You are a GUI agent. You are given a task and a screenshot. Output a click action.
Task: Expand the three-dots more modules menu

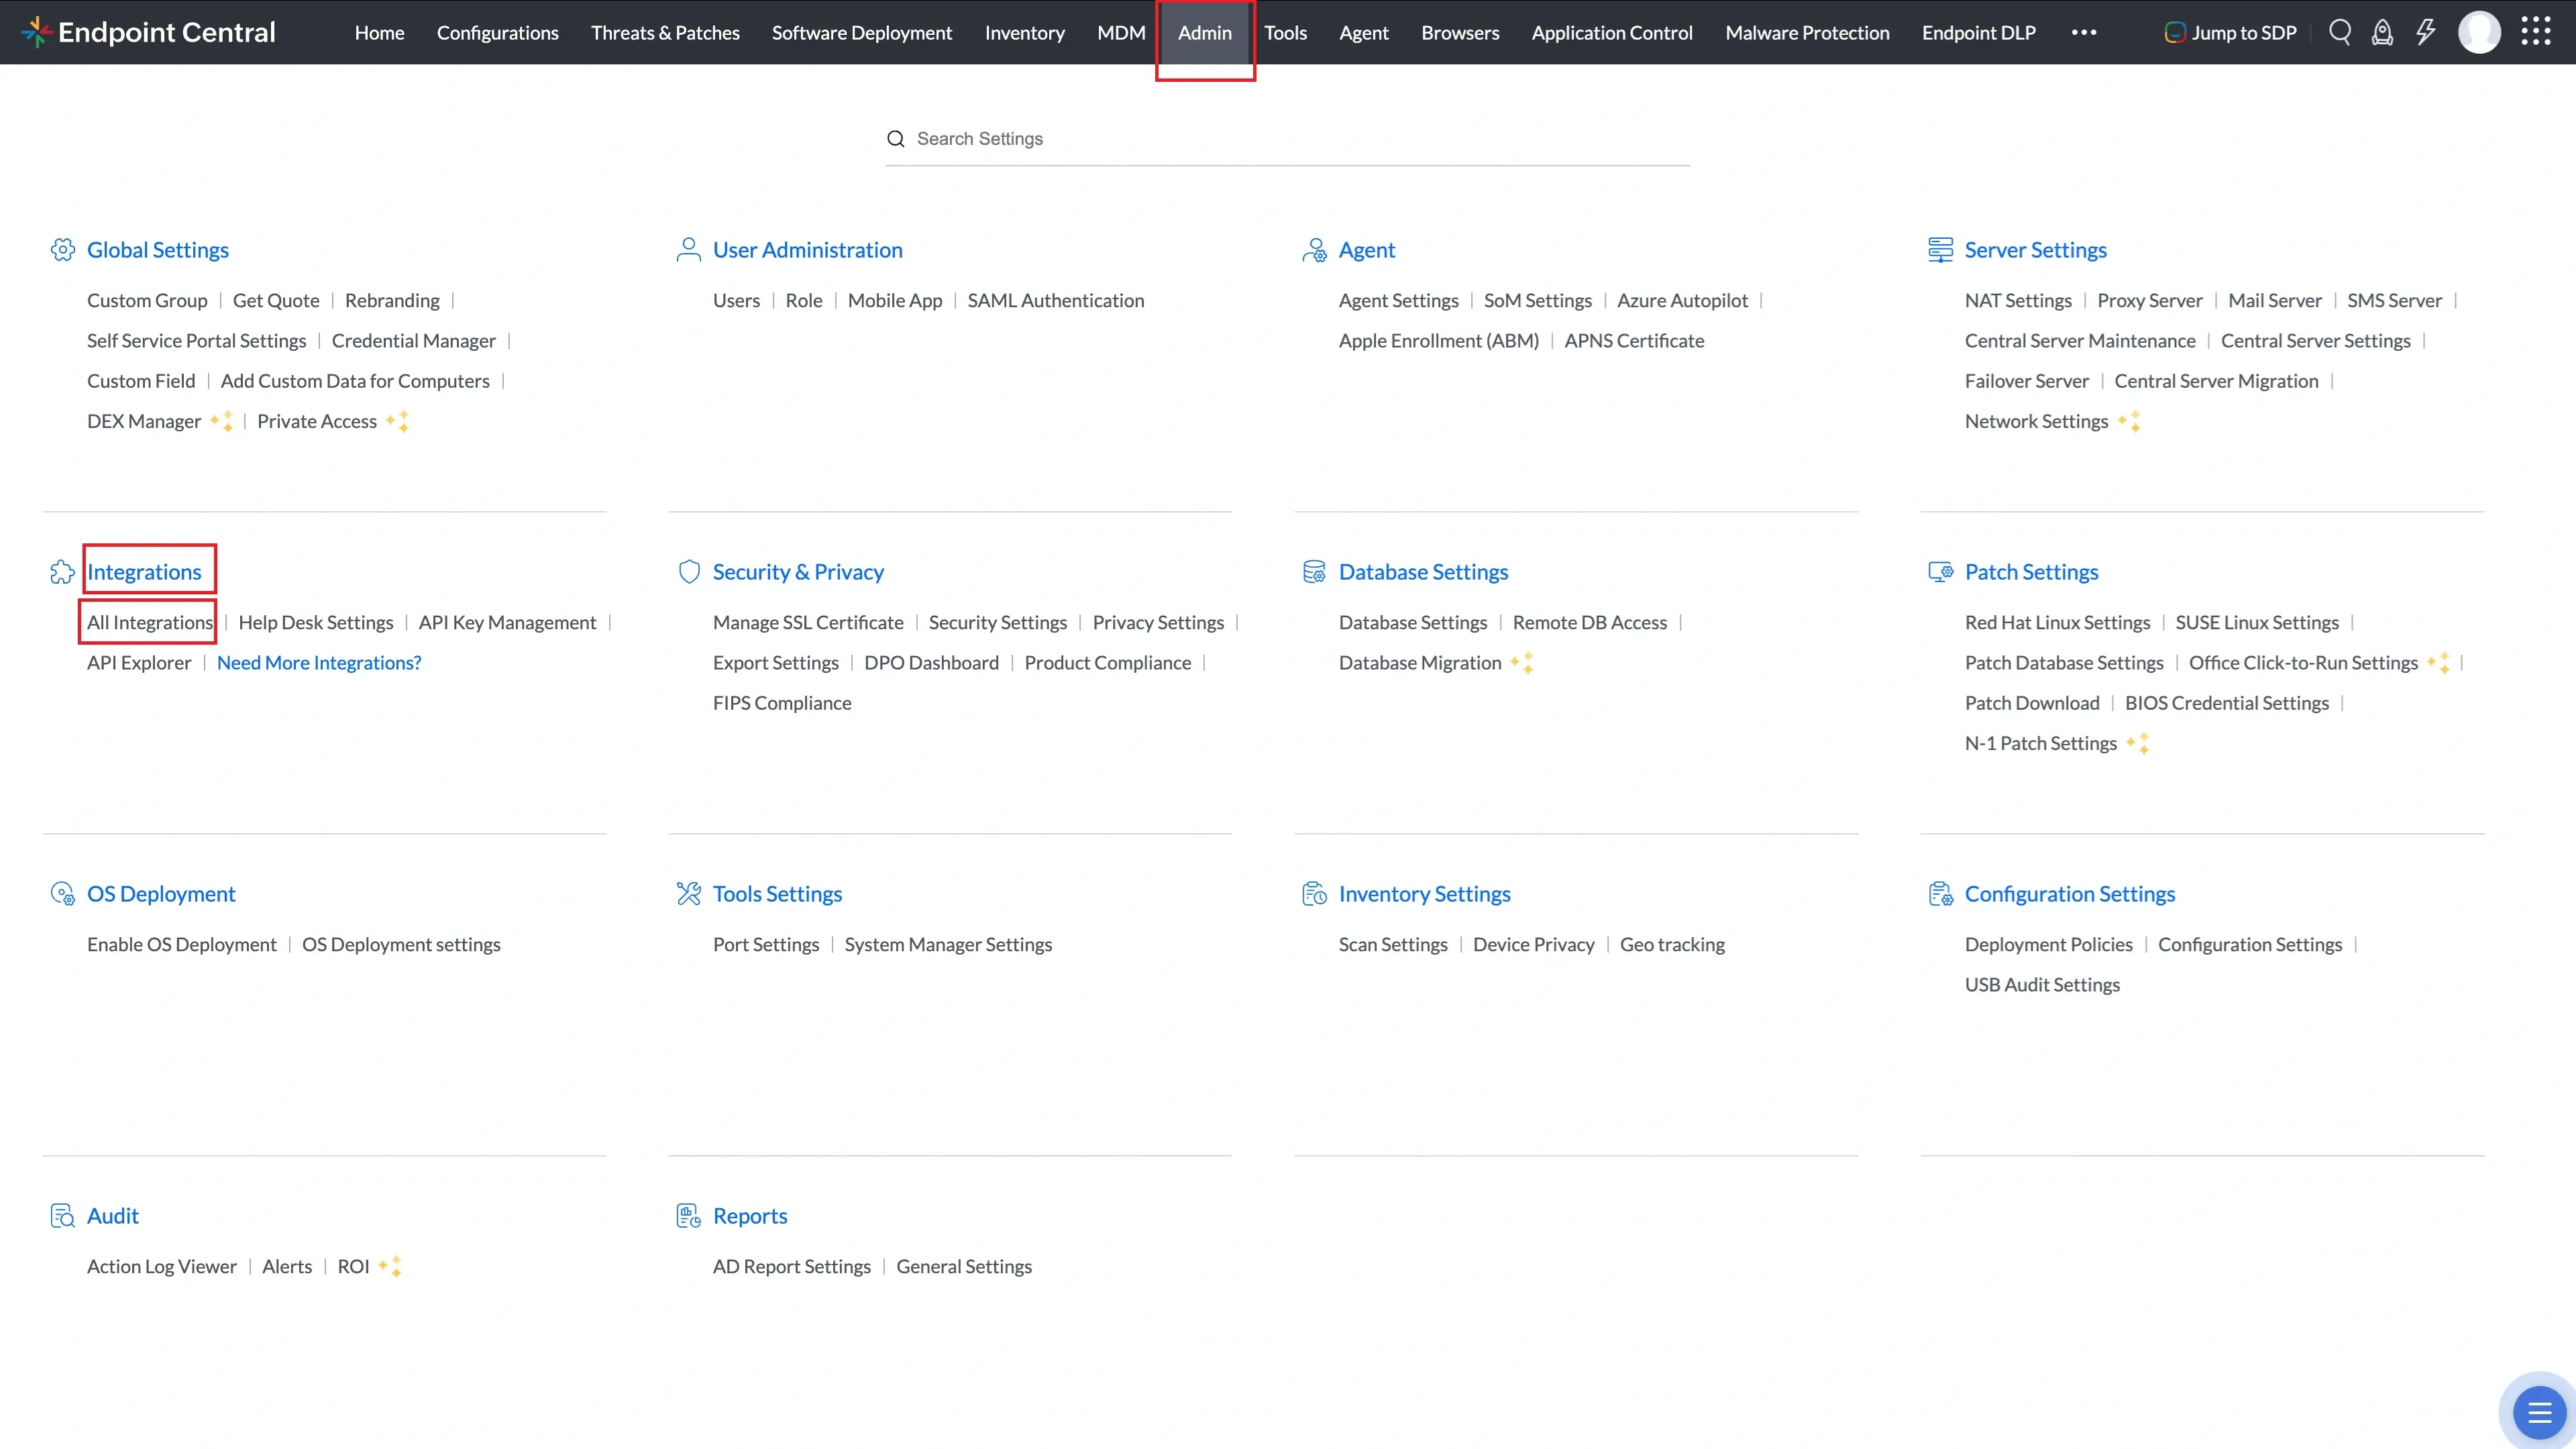tap(2084, 32)
